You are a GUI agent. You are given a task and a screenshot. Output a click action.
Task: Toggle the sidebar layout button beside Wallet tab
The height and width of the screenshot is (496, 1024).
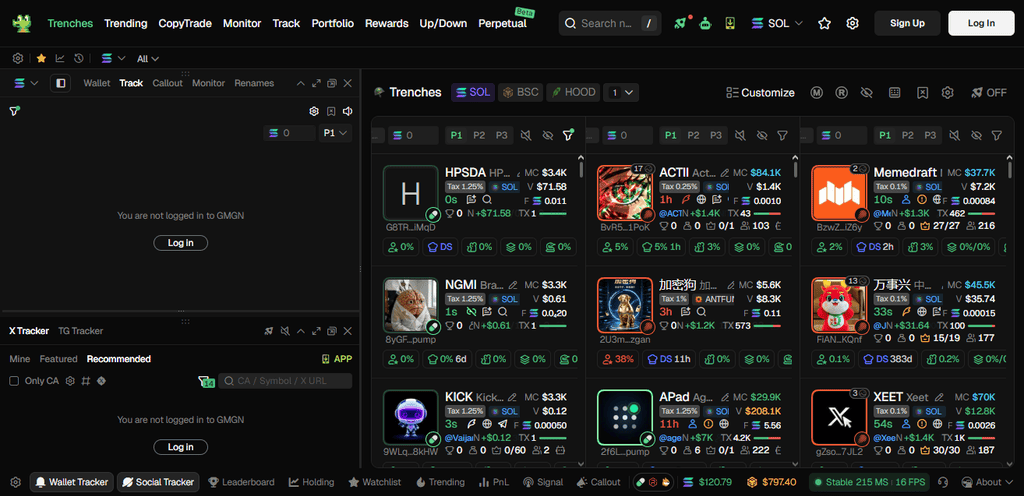(60, 84)
